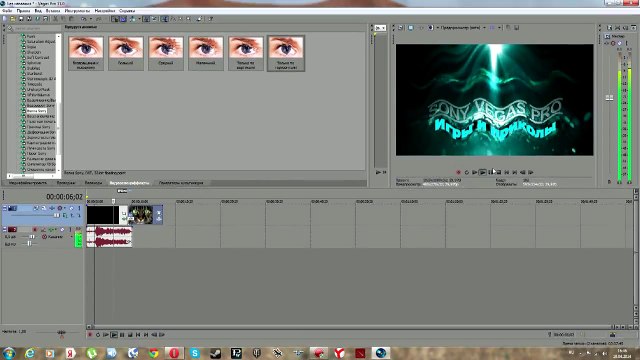This screenshot has width=640, height=360.
Task: Click Play in the video preview window
Action: tap(482, 172)
